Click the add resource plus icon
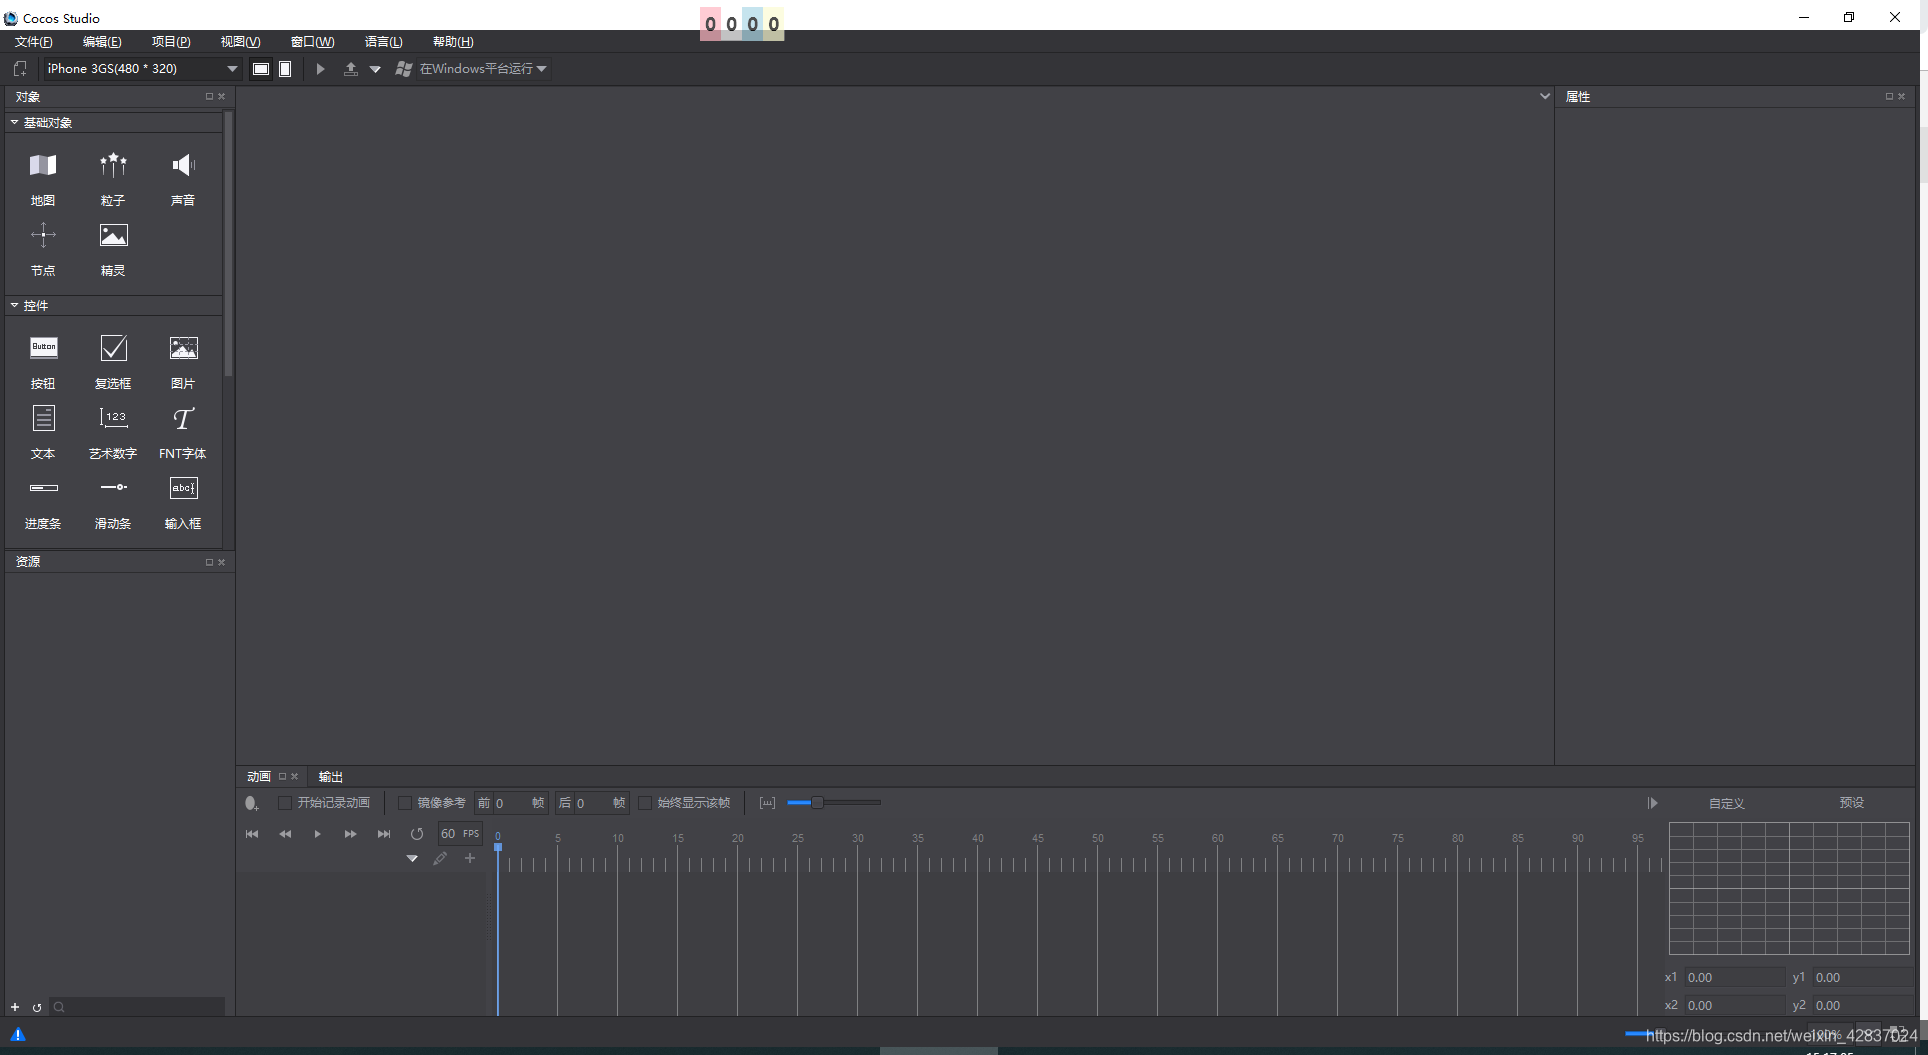The height and width of the screenshot is (1055, 1928). [15, 1007]
